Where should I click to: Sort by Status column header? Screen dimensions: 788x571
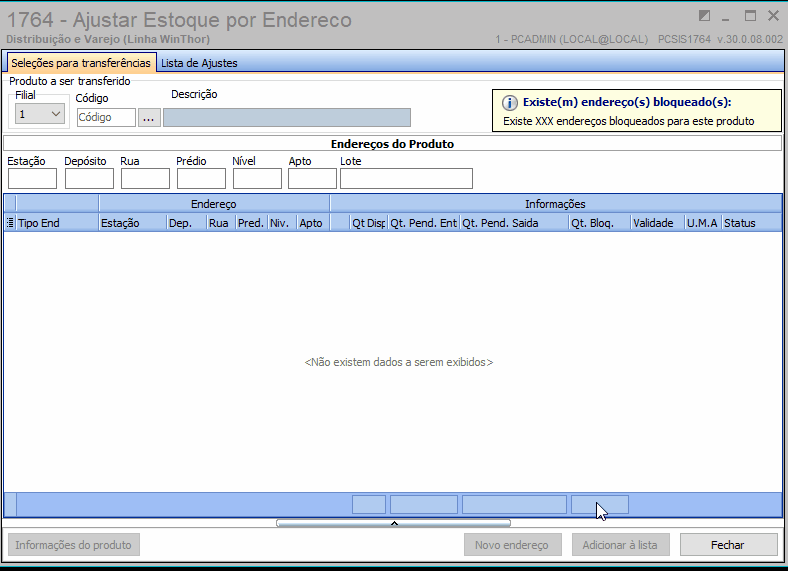tap(752, 223)
